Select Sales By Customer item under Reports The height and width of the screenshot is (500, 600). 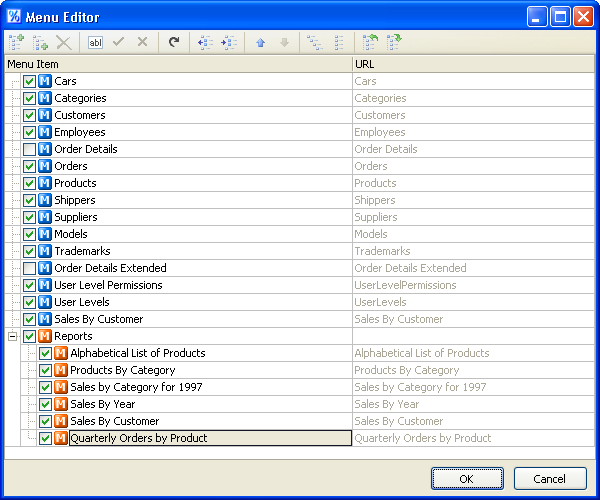click(x=114, y=421)
